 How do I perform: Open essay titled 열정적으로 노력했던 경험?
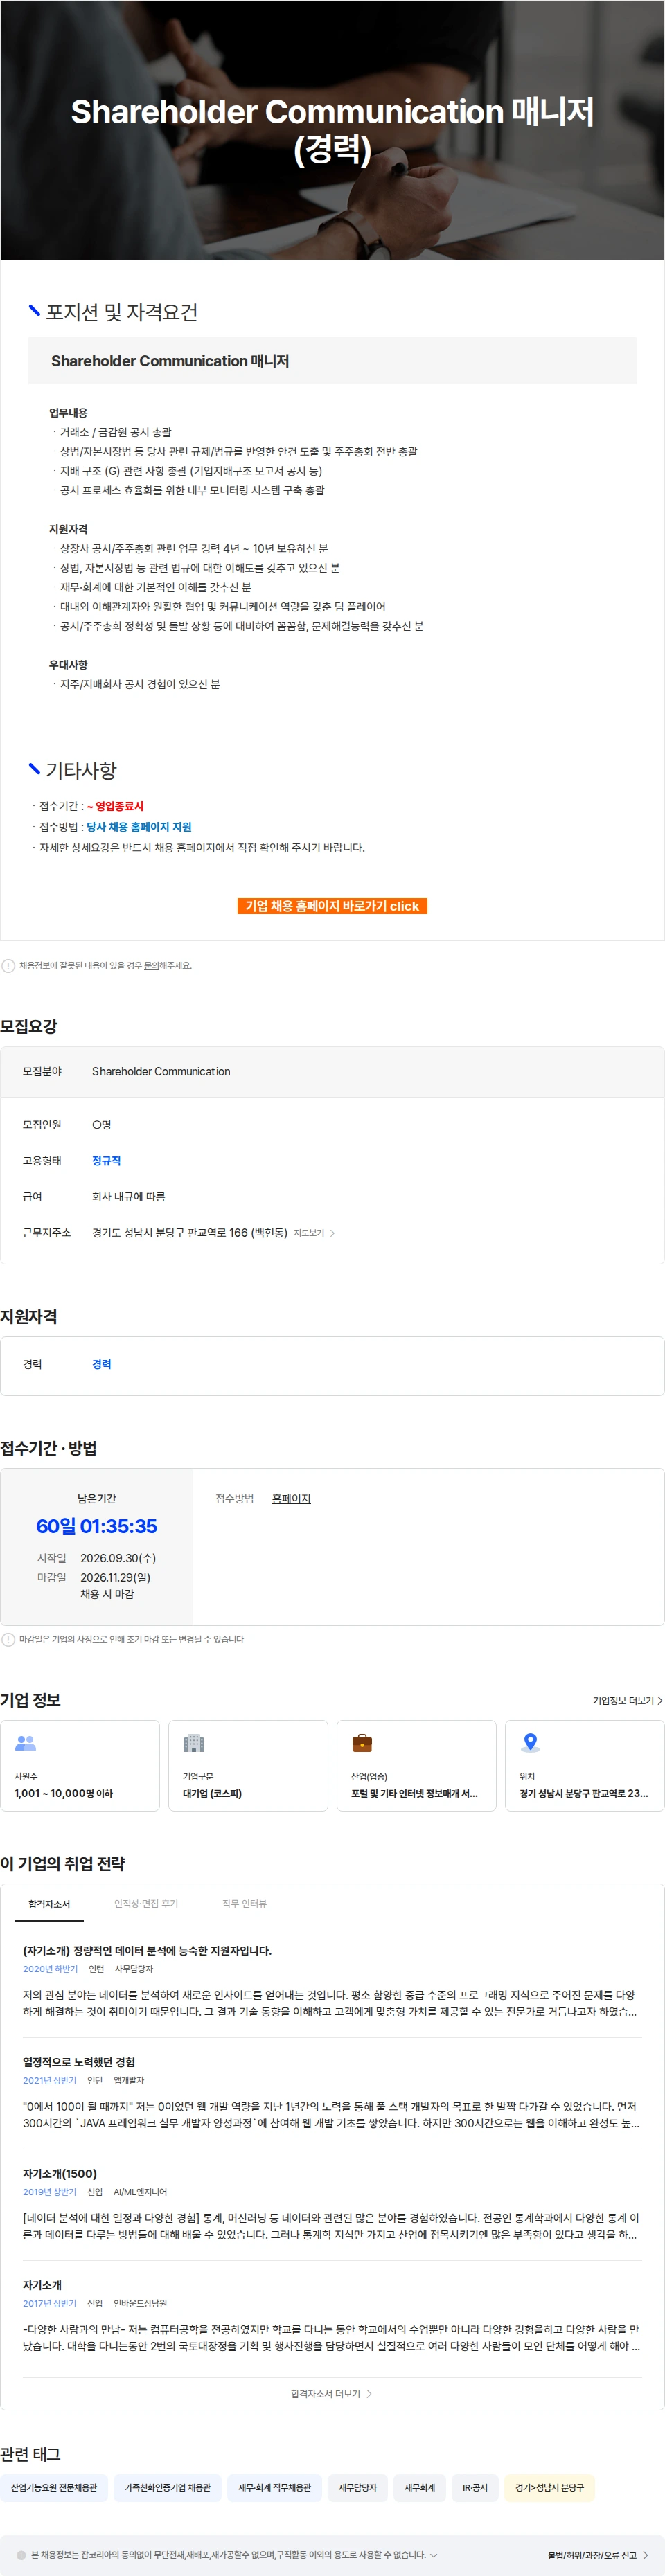click(x=79, y=2062)
